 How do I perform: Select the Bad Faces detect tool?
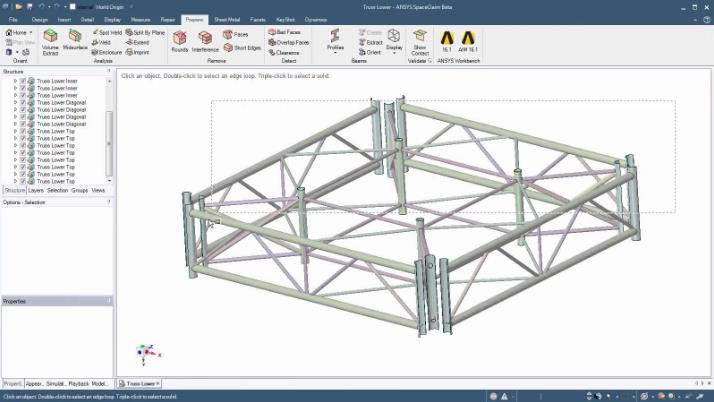286,32
